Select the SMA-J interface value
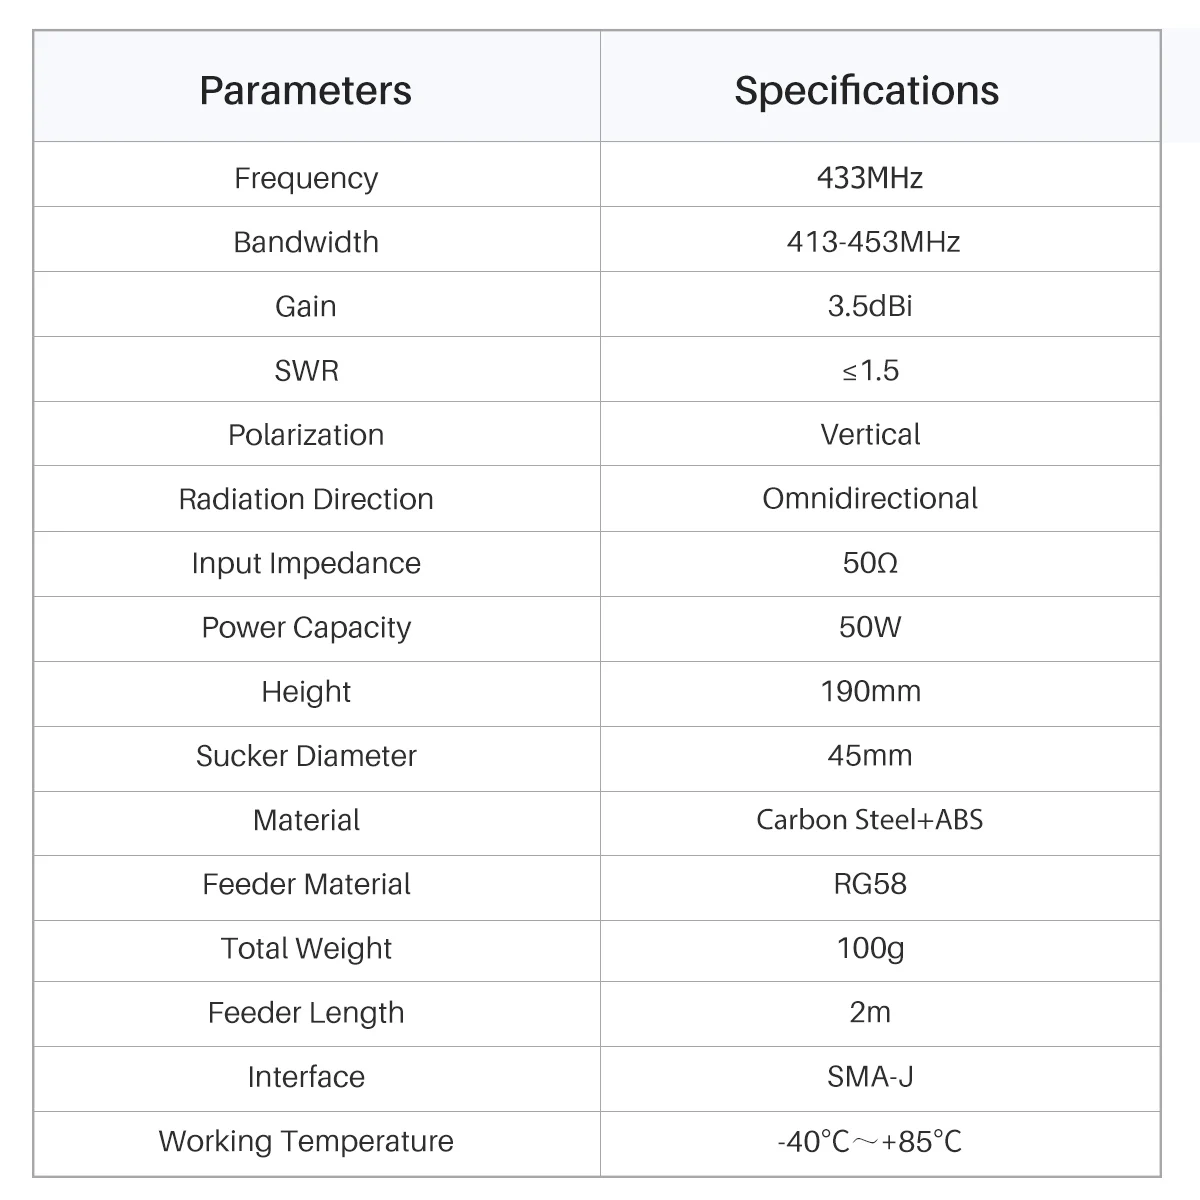This screenshot has width=1200, height=1200. (870, 1077)
